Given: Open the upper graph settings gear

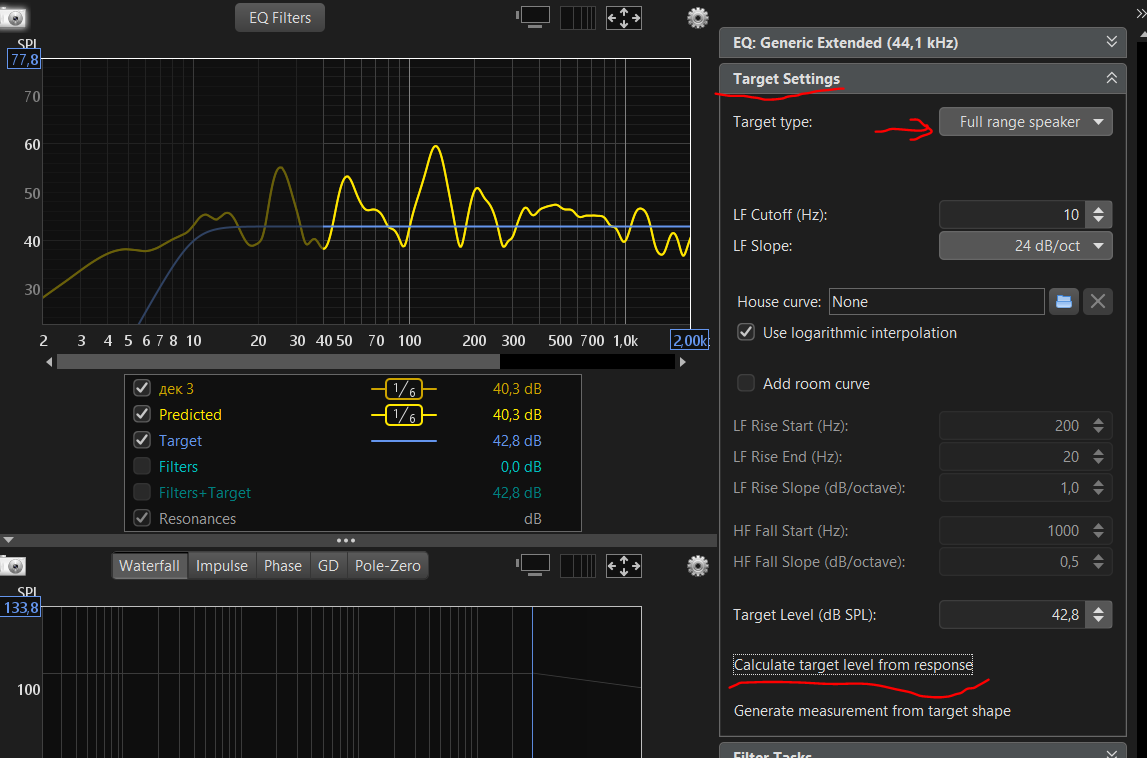Looking at the screenshot, I should pos(698,18).
